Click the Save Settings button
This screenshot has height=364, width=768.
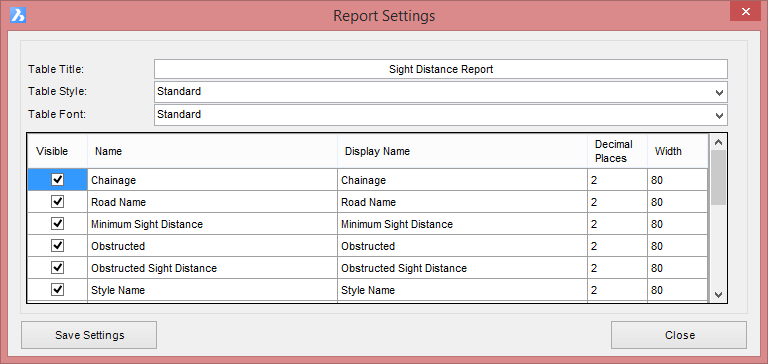tap(89, 335)
